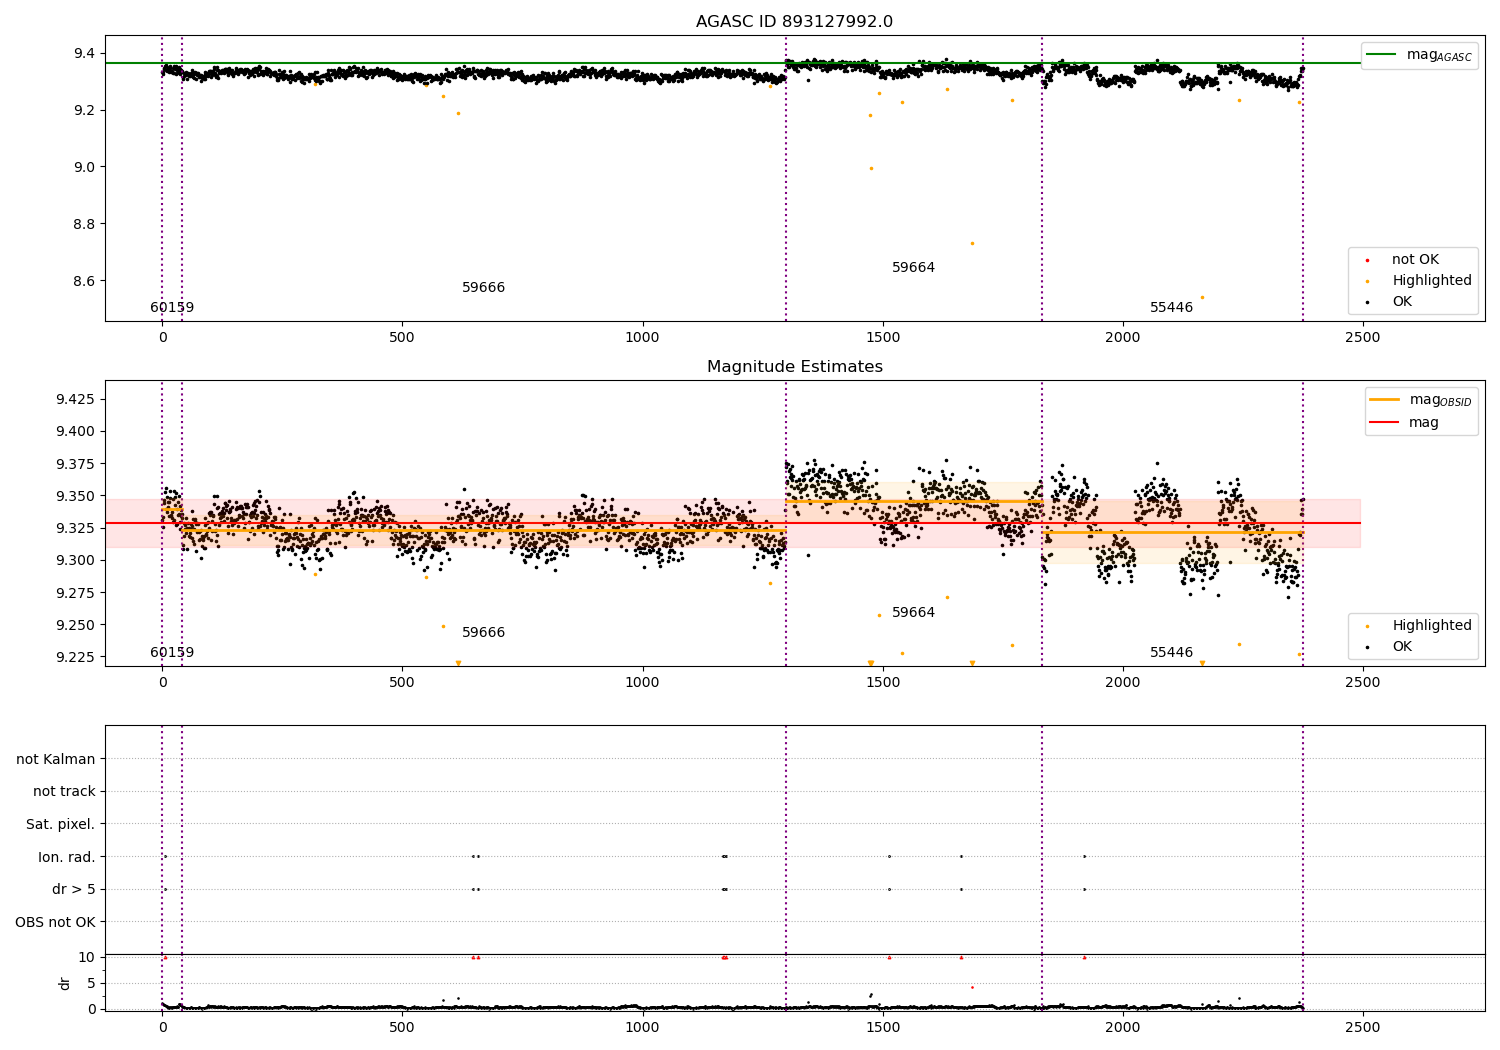1500x1050 pixels.
Task: Click the "9.225" y-axis tick label
Action: pyautogui.click(x=75, y=657)
